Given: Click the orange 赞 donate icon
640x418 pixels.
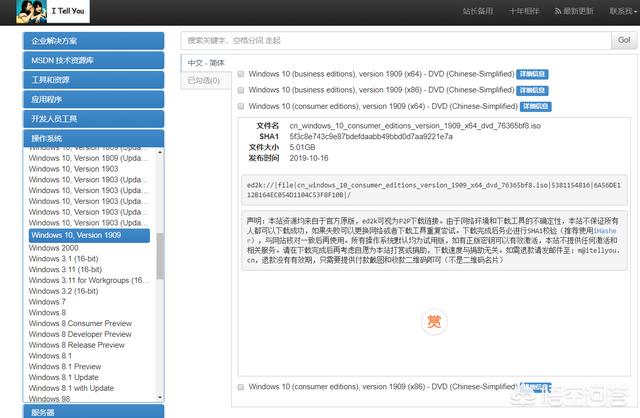Looking at the screenshot, I should pyautogui.click(x=434, y=322).
